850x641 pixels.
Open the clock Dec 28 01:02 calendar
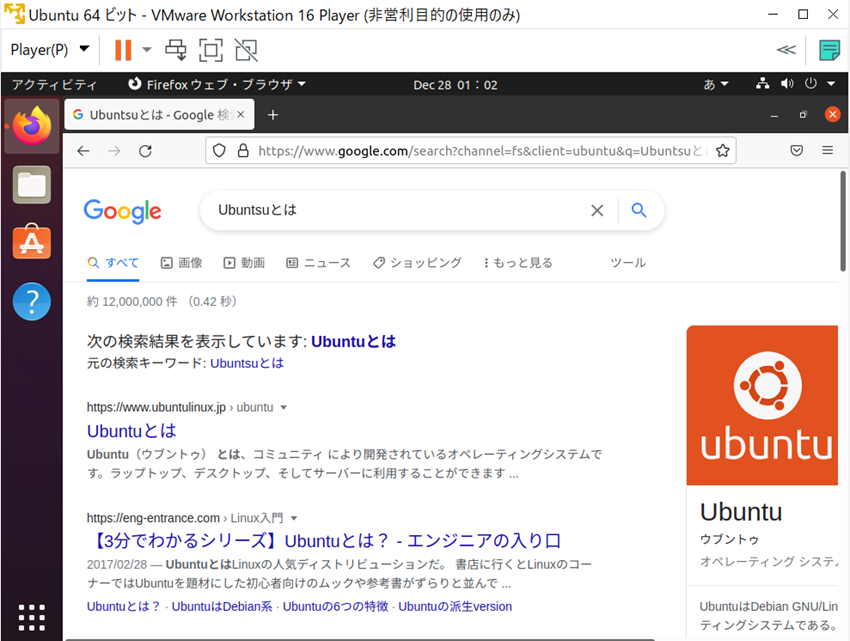pyautogui.click(x=455, y=85)
